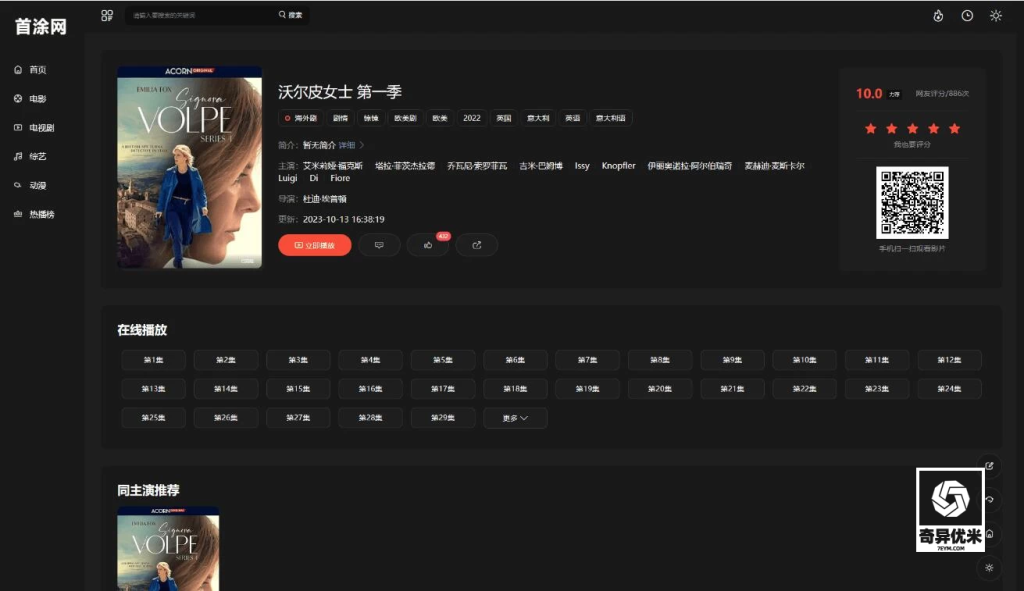
Task: Open actor Knopfler link
Action: click(x=618, y=166)
